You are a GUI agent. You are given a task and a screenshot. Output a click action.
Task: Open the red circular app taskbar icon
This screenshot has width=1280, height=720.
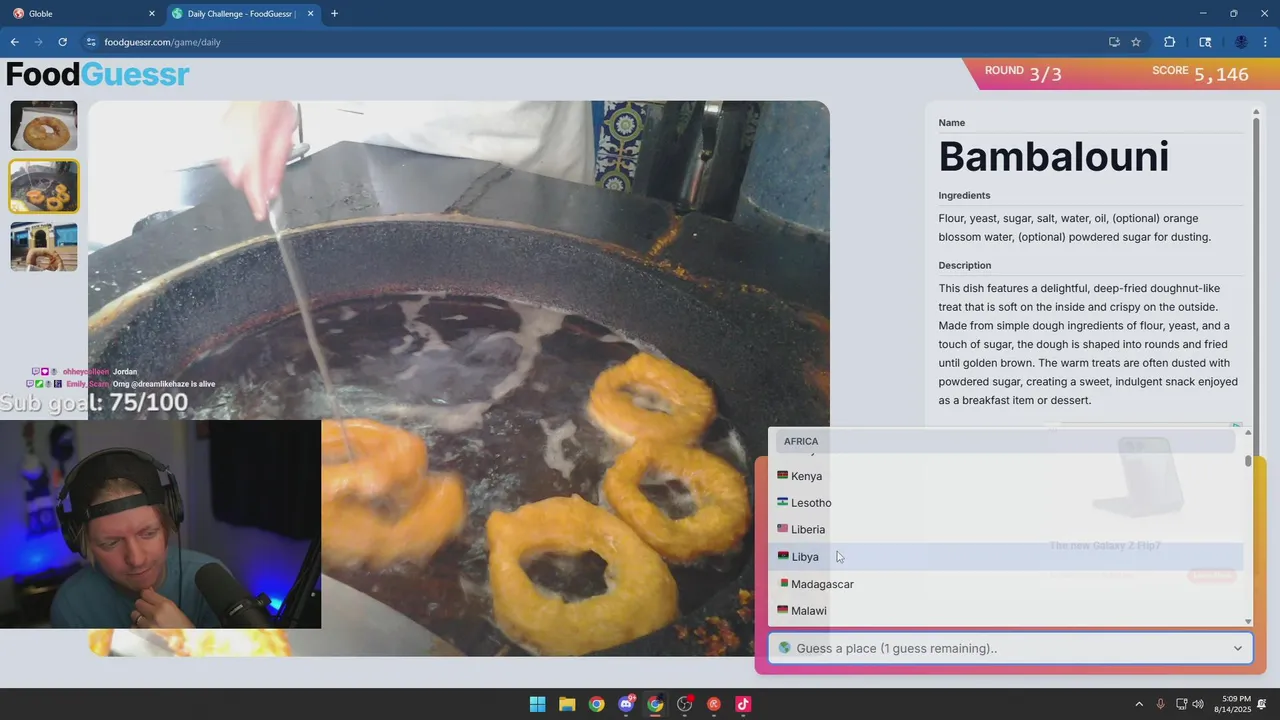pos(714,704)
